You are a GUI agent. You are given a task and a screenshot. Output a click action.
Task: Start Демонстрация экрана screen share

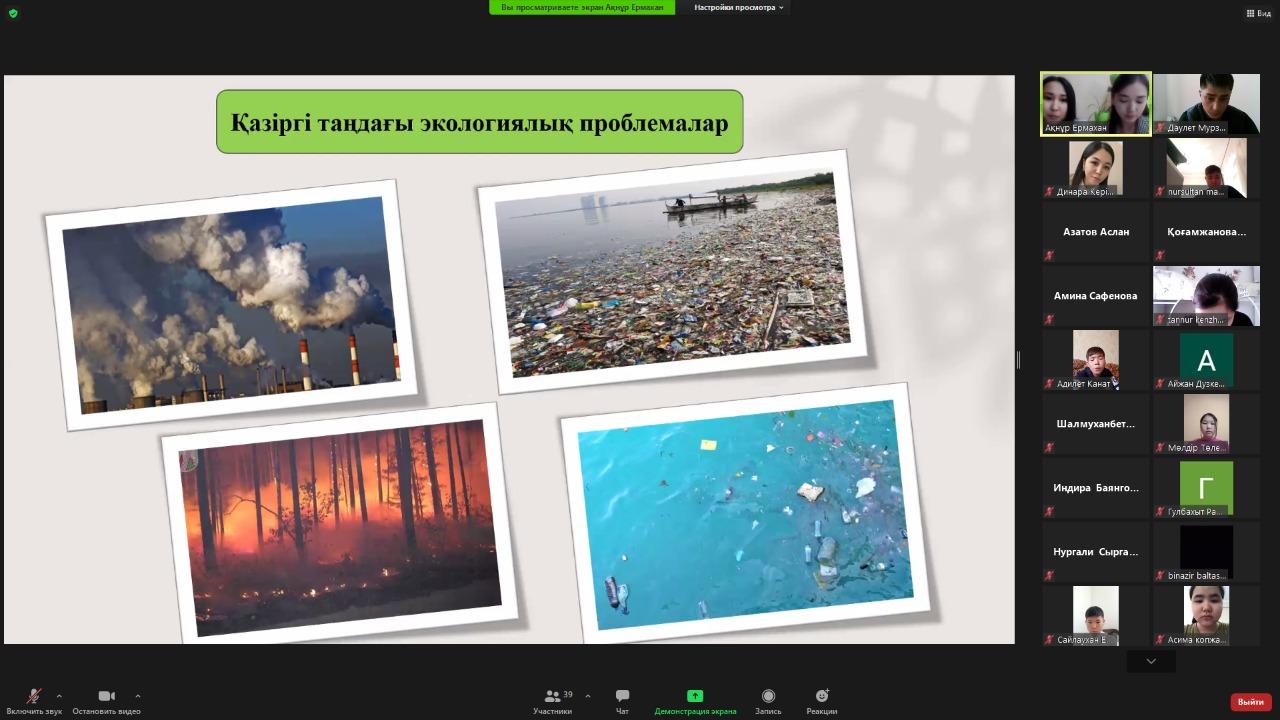click(x=695, y=700)
